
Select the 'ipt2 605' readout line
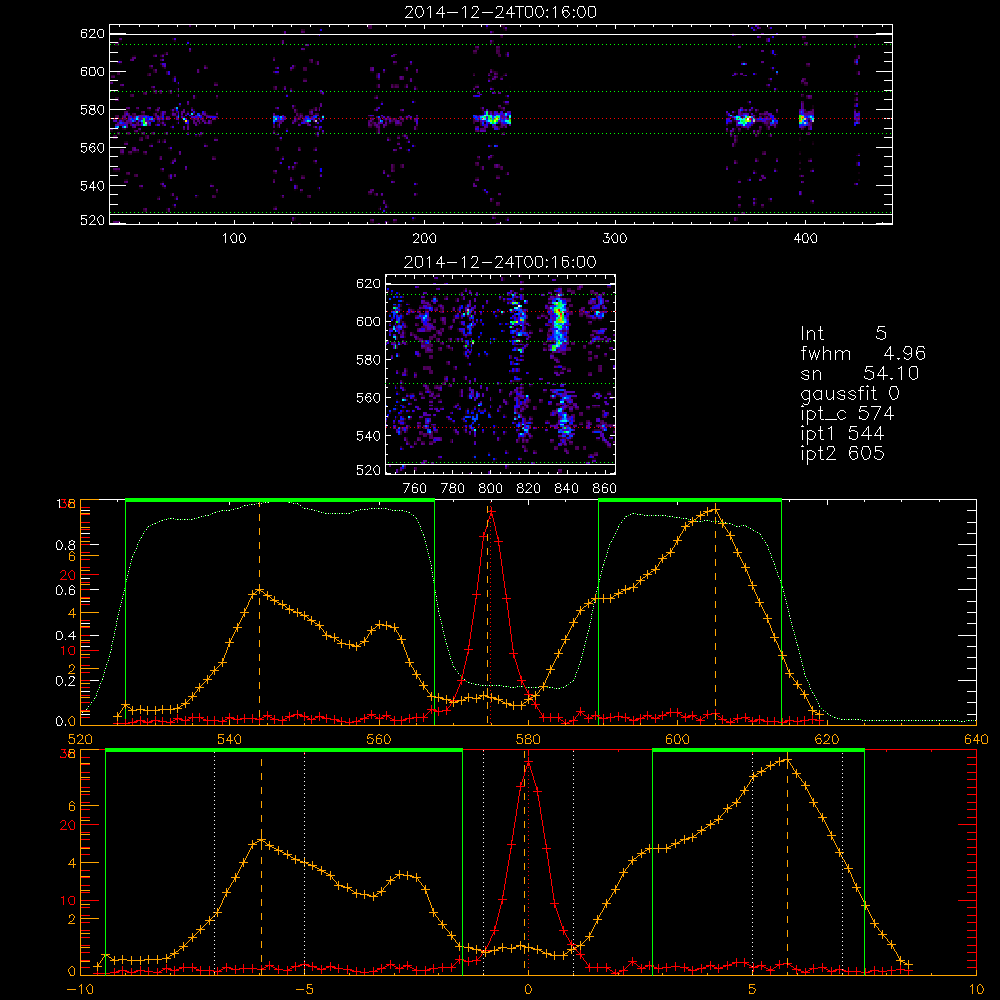click(x=842, y=453)
